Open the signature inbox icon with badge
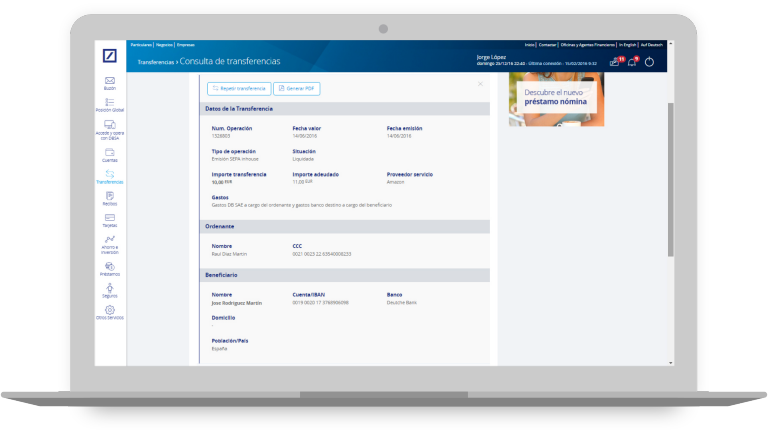 coord(615,62)
